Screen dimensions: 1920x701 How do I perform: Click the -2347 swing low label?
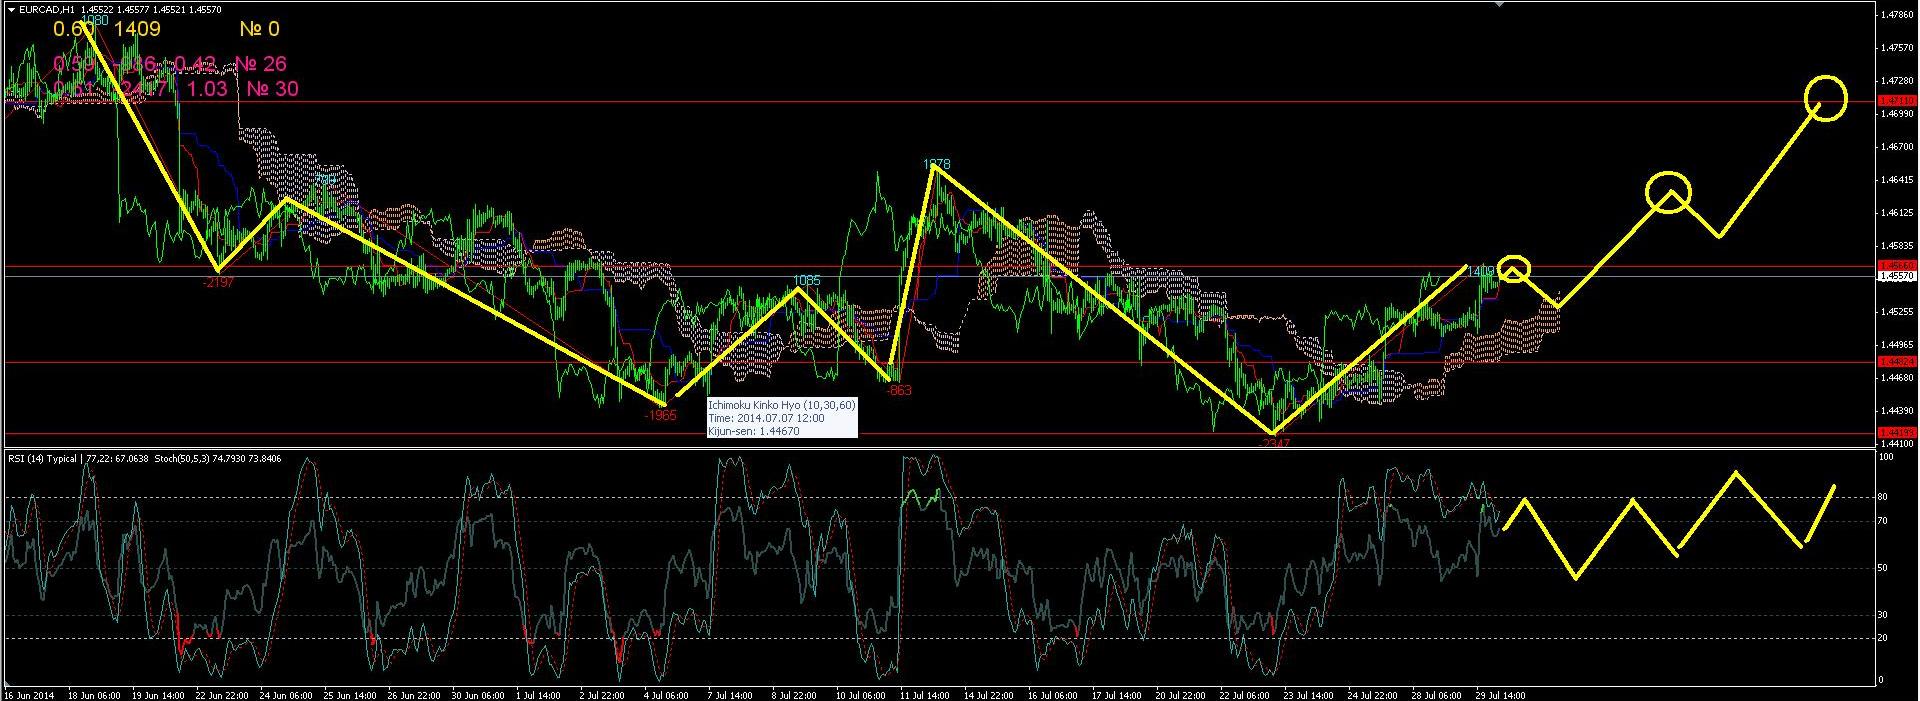point(1271,442)
